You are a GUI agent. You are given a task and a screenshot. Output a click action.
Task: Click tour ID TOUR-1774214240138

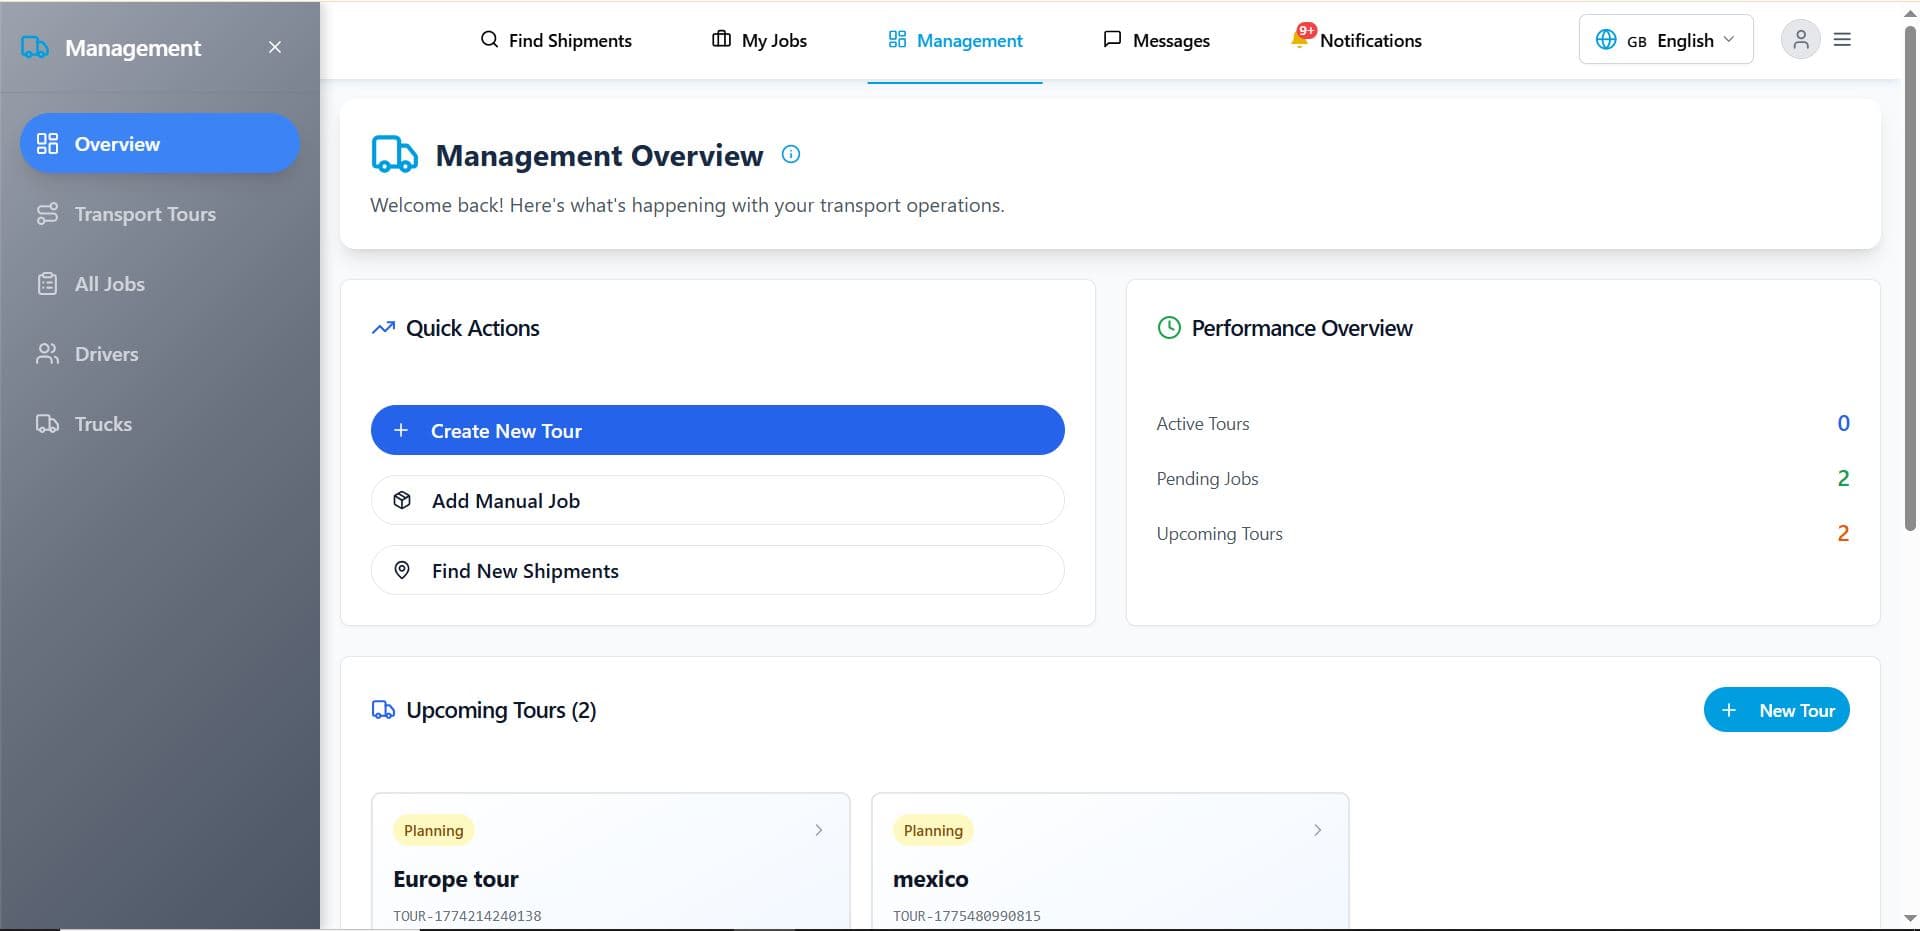point(467,916)
